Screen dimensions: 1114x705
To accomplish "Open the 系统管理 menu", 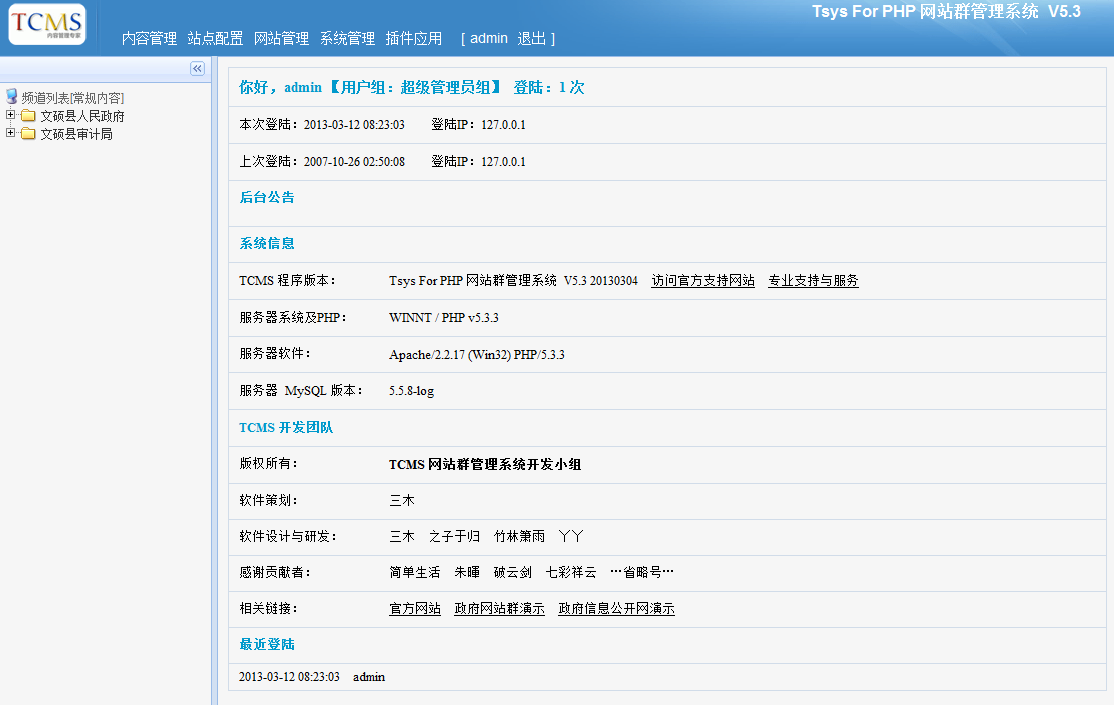I will click(347, 39).
